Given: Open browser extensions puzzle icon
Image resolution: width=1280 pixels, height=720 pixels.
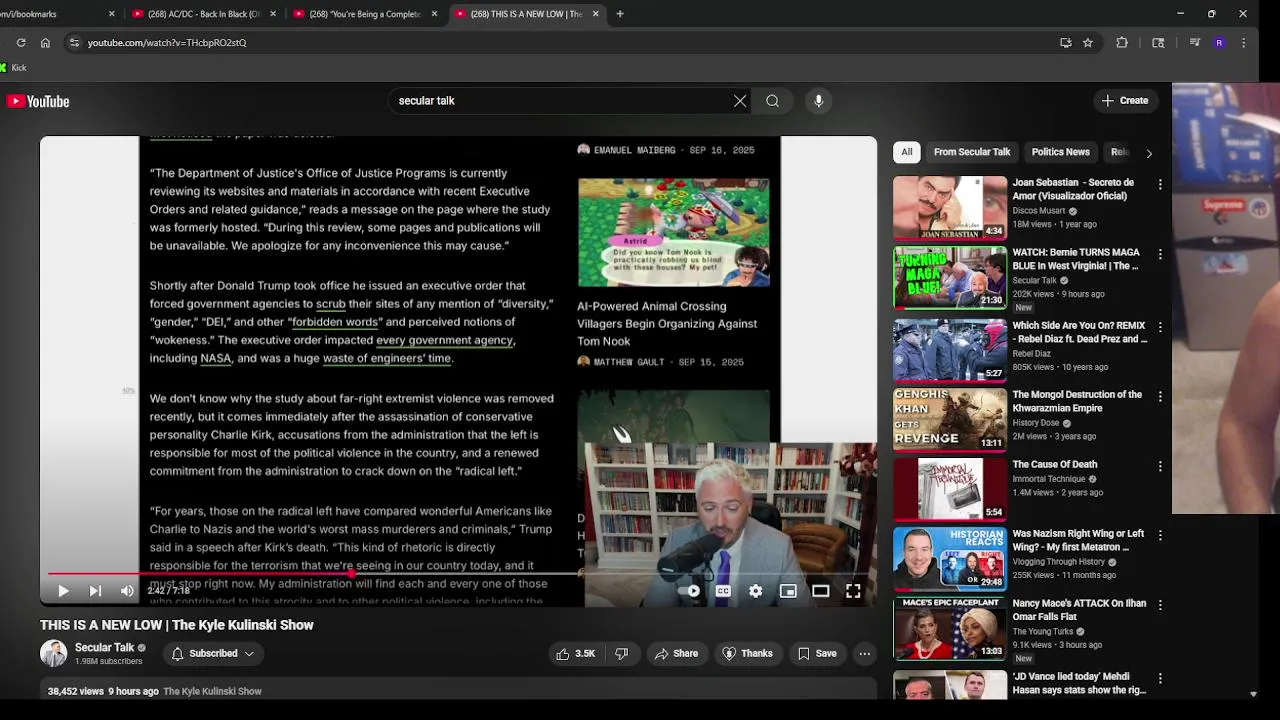Looking at the screenshot, I should coord(1122,43).
